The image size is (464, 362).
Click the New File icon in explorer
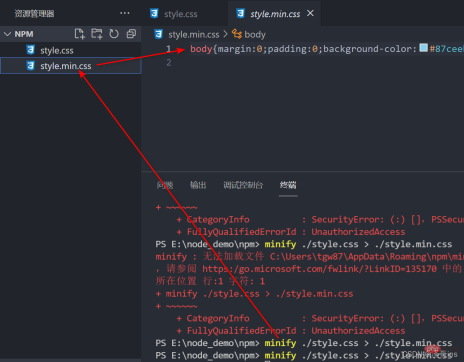coord(80,34)
